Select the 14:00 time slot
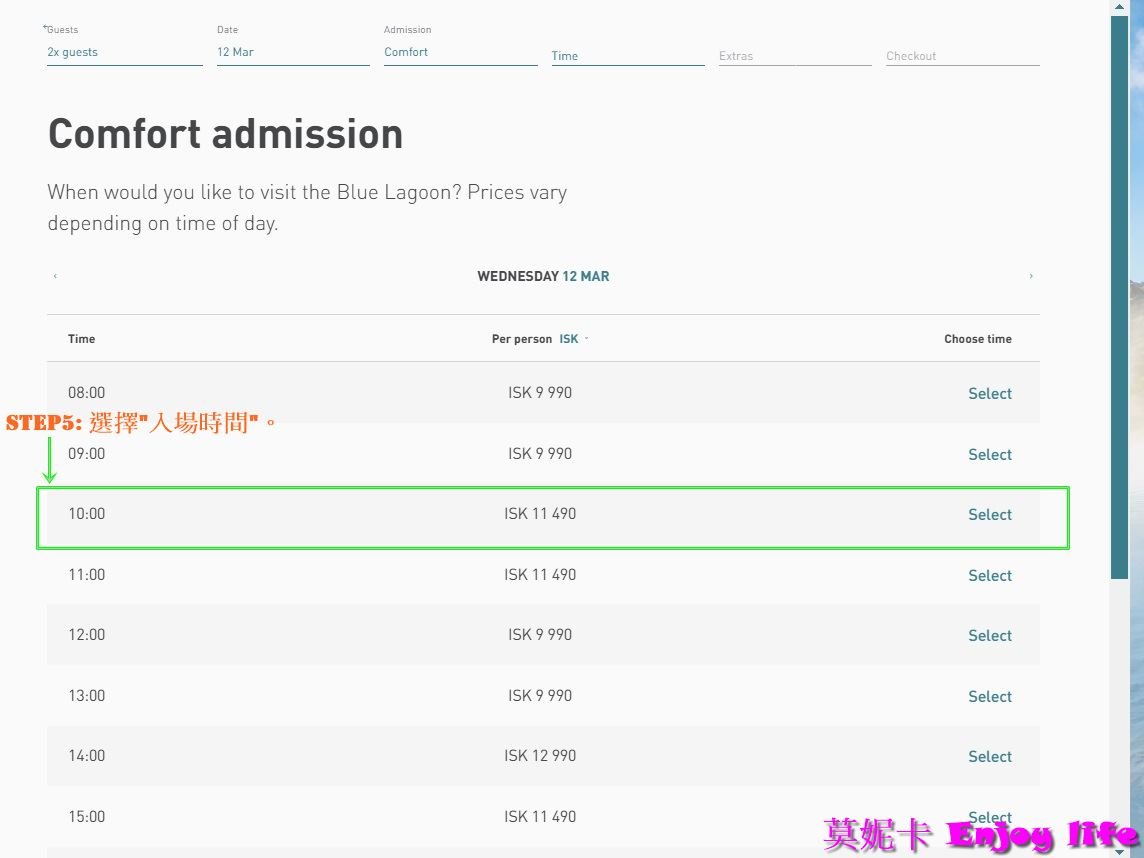 pyautogui.click(x=989, y=757)
